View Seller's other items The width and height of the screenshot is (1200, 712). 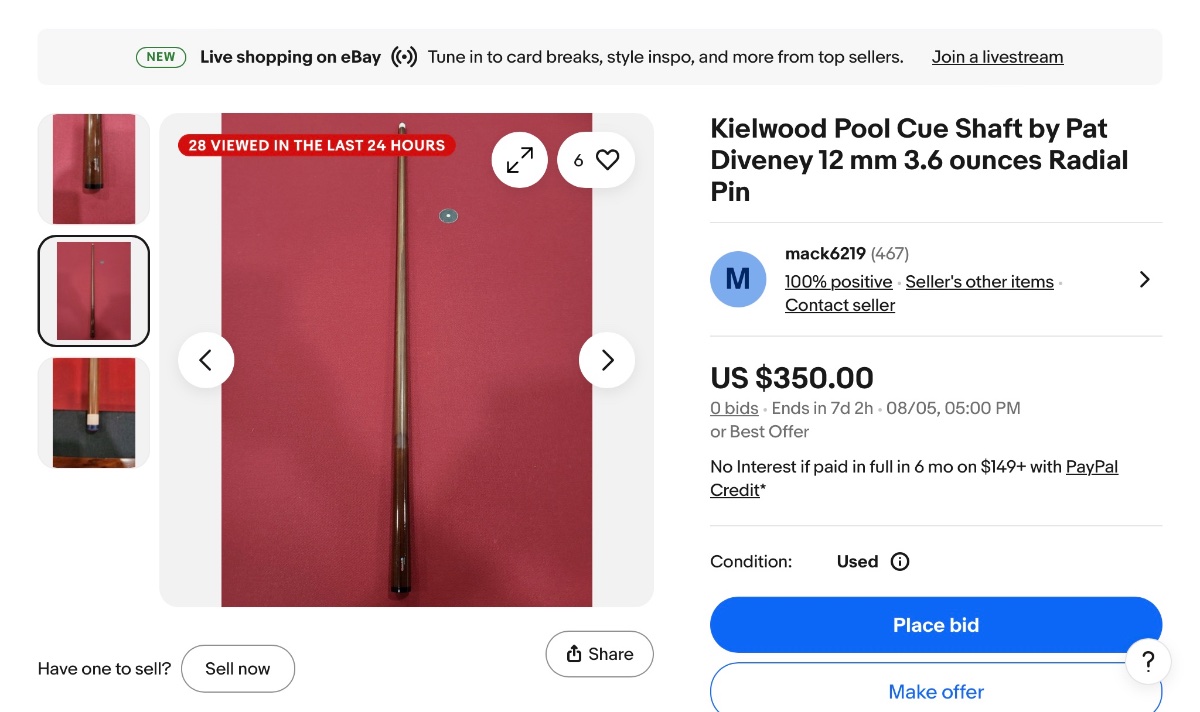(979, 282)
